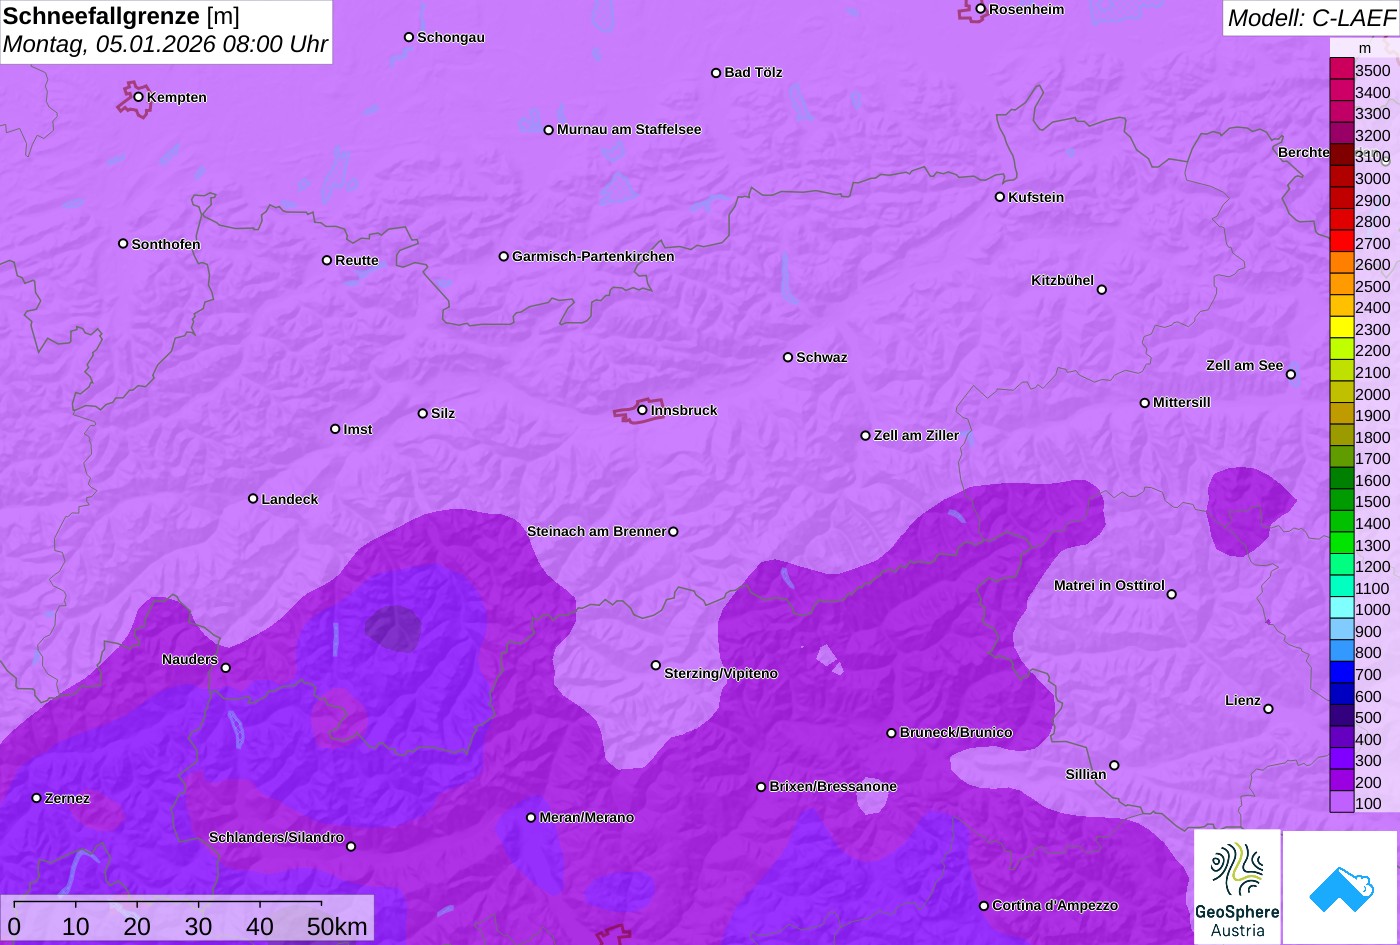Select the Kempten city marker dot
Viewport: 1400px width, 945px height.
click(138, 97)
